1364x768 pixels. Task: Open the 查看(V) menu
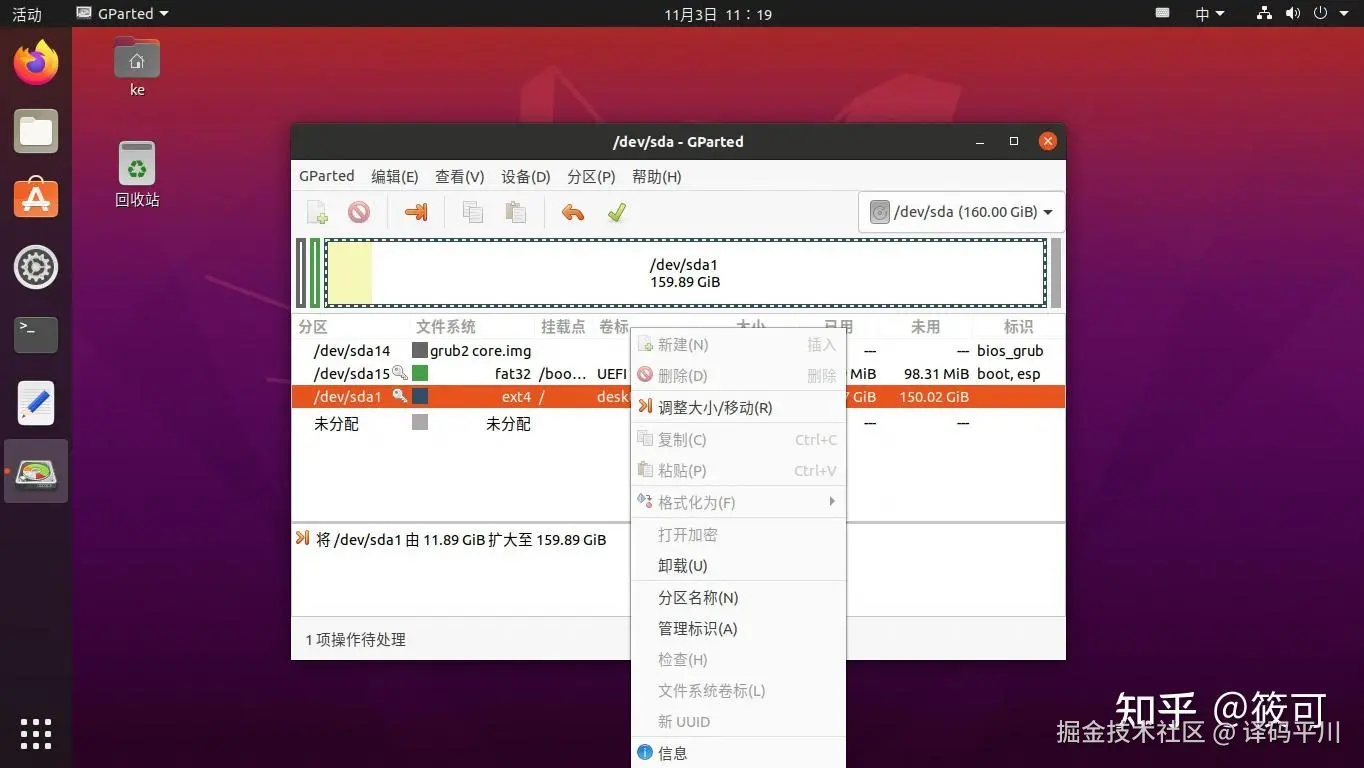460,176
